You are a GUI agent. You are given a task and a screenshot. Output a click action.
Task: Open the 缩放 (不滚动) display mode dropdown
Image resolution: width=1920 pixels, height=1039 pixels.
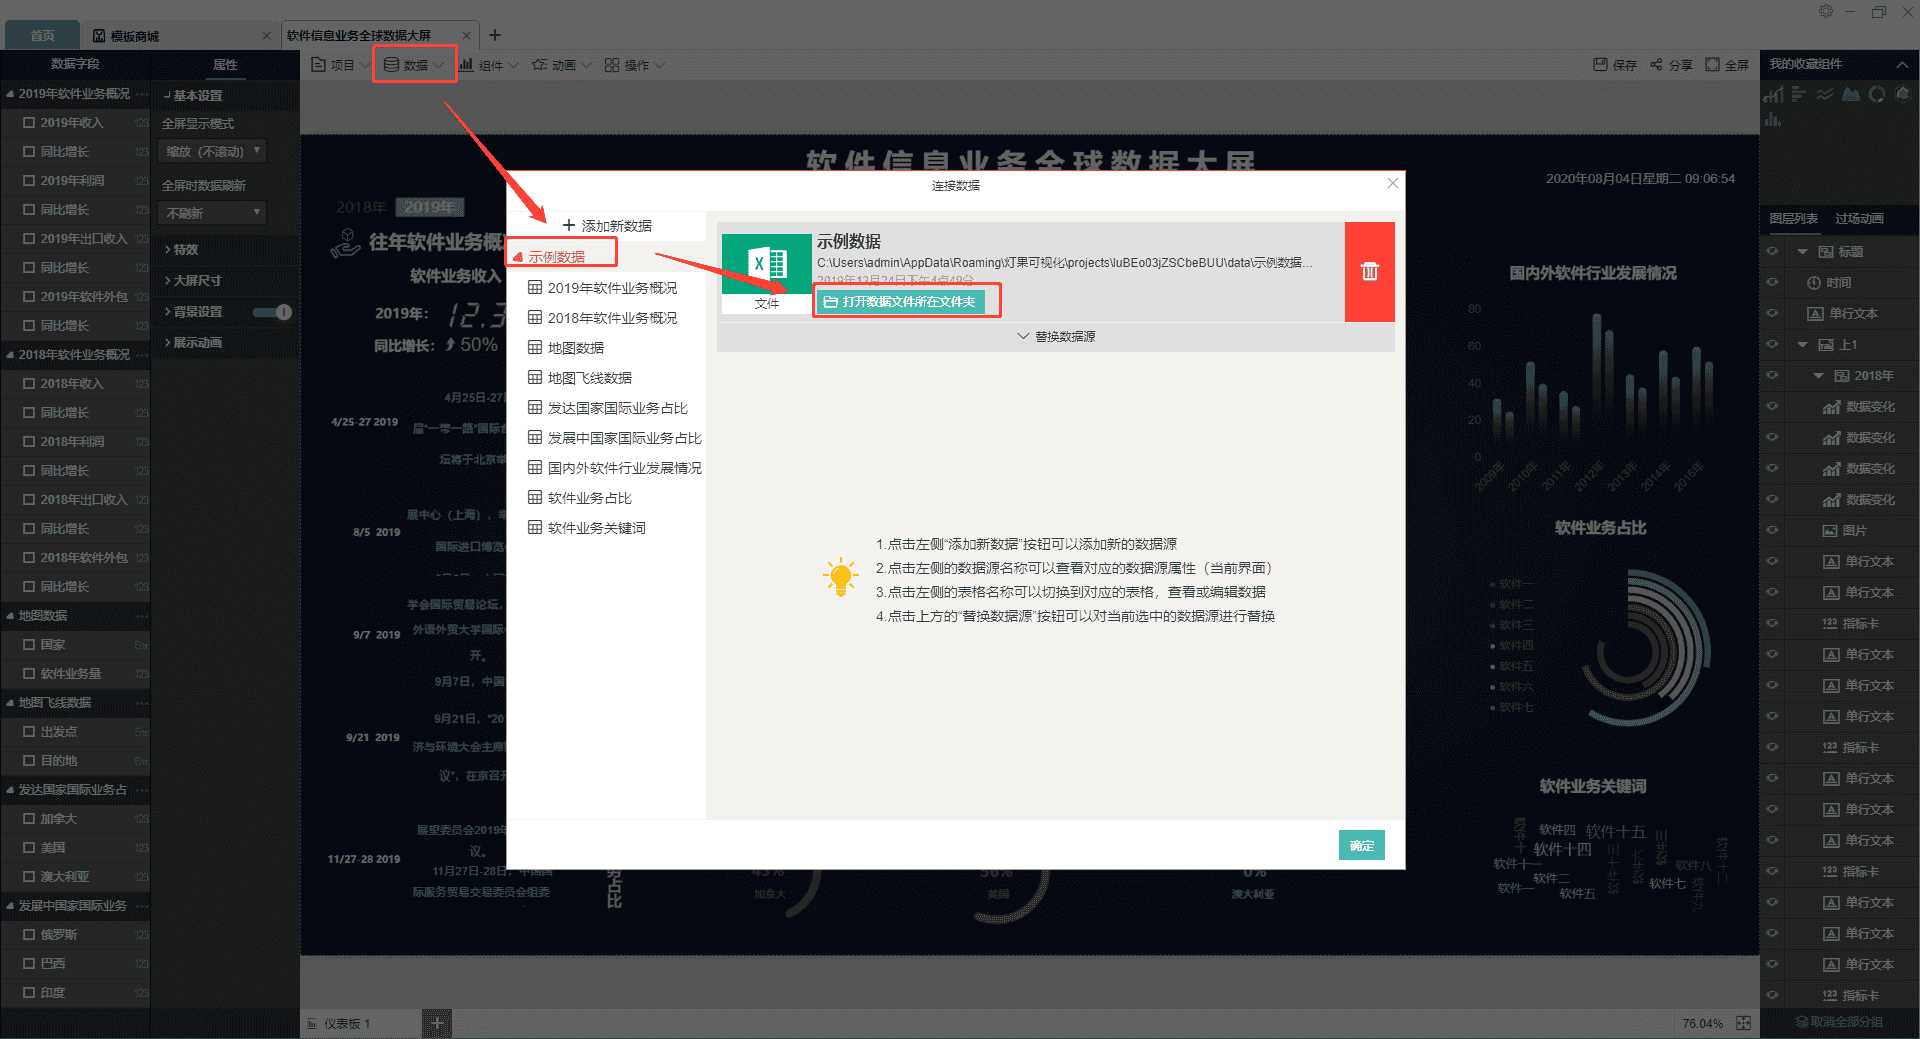[213, 152]
